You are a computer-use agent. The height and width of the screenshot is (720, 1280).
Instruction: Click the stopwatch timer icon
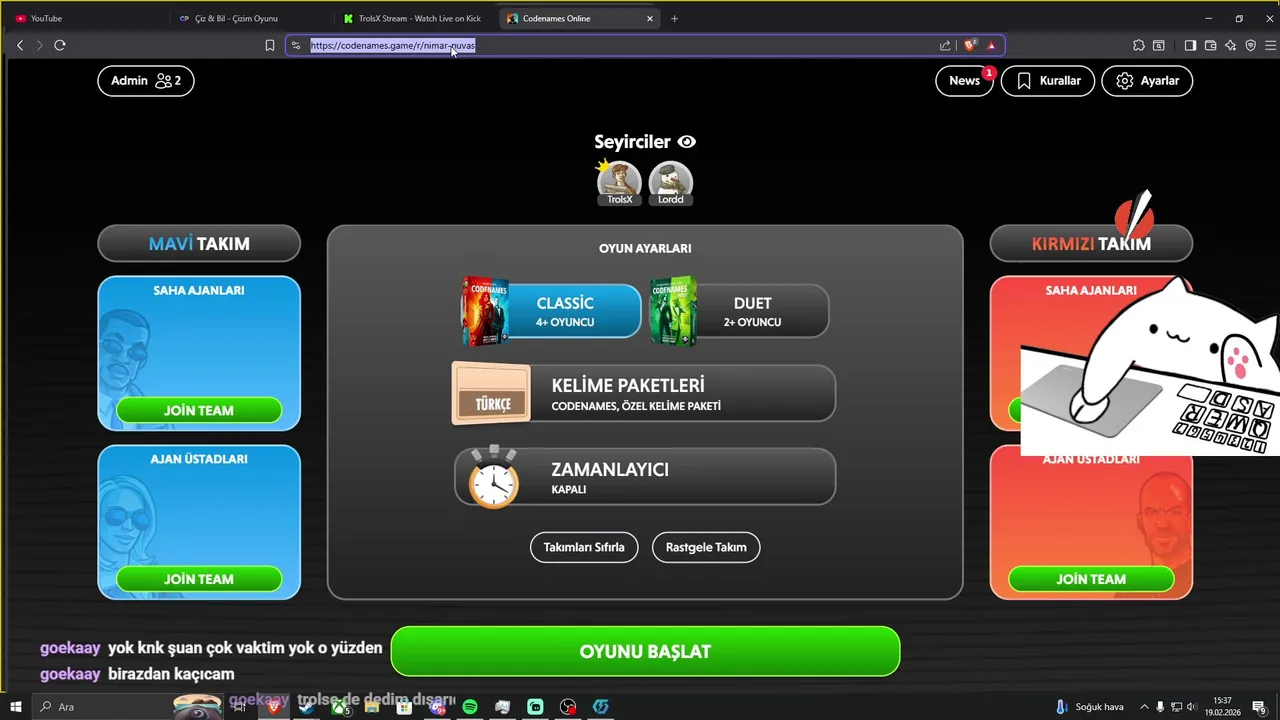(x=493, y=477)
